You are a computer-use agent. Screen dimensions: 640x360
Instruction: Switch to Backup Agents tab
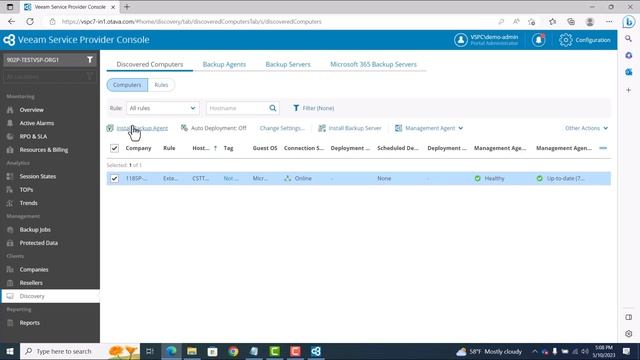(x=224, y=64)
